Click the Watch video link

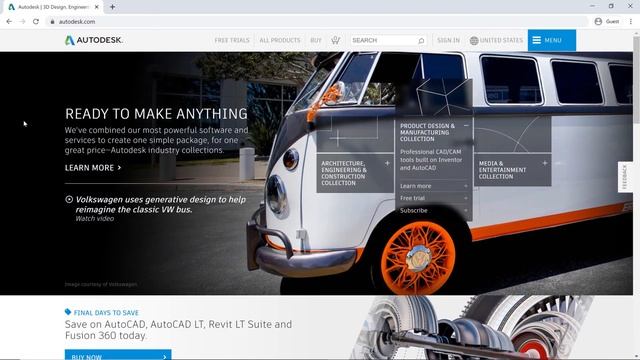click(94, 219)
